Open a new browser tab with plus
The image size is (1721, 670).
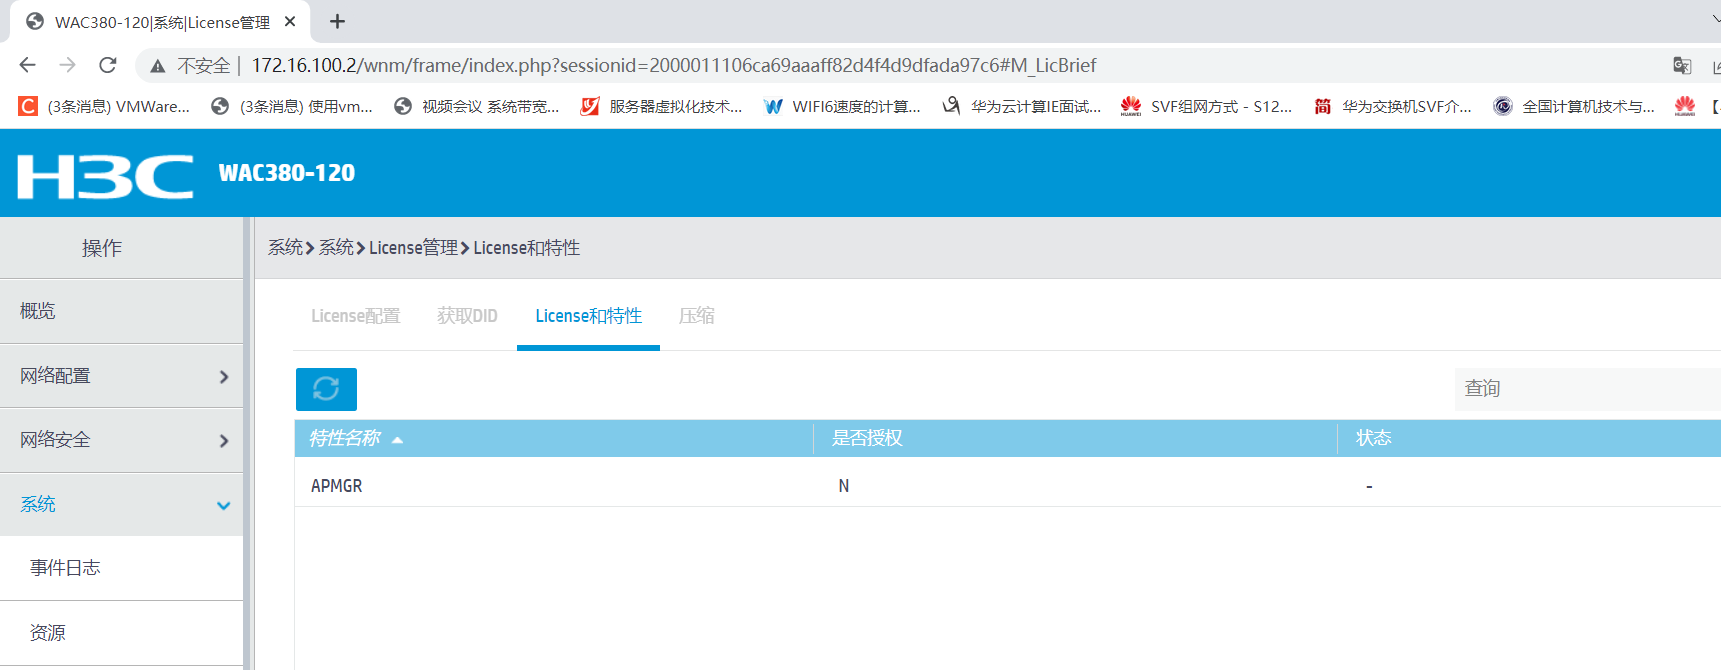tap(338, 21)
